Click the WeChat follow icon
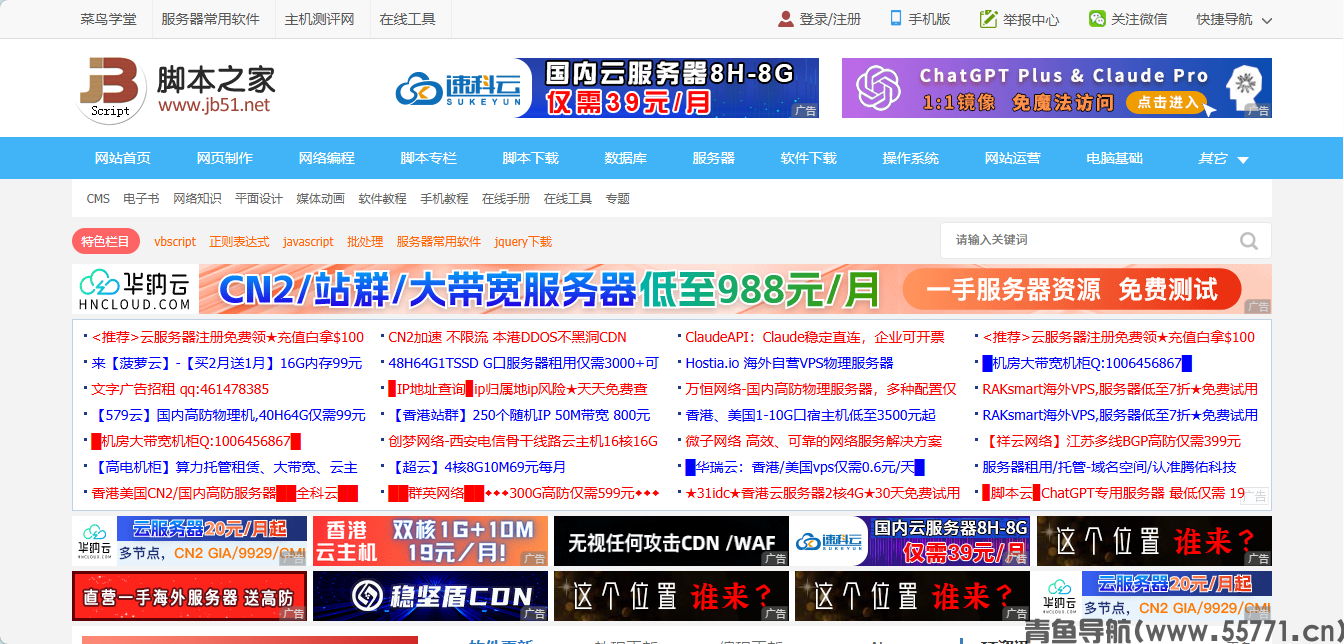Screen dimensions: 1344x644 [x=1097, y=19]
